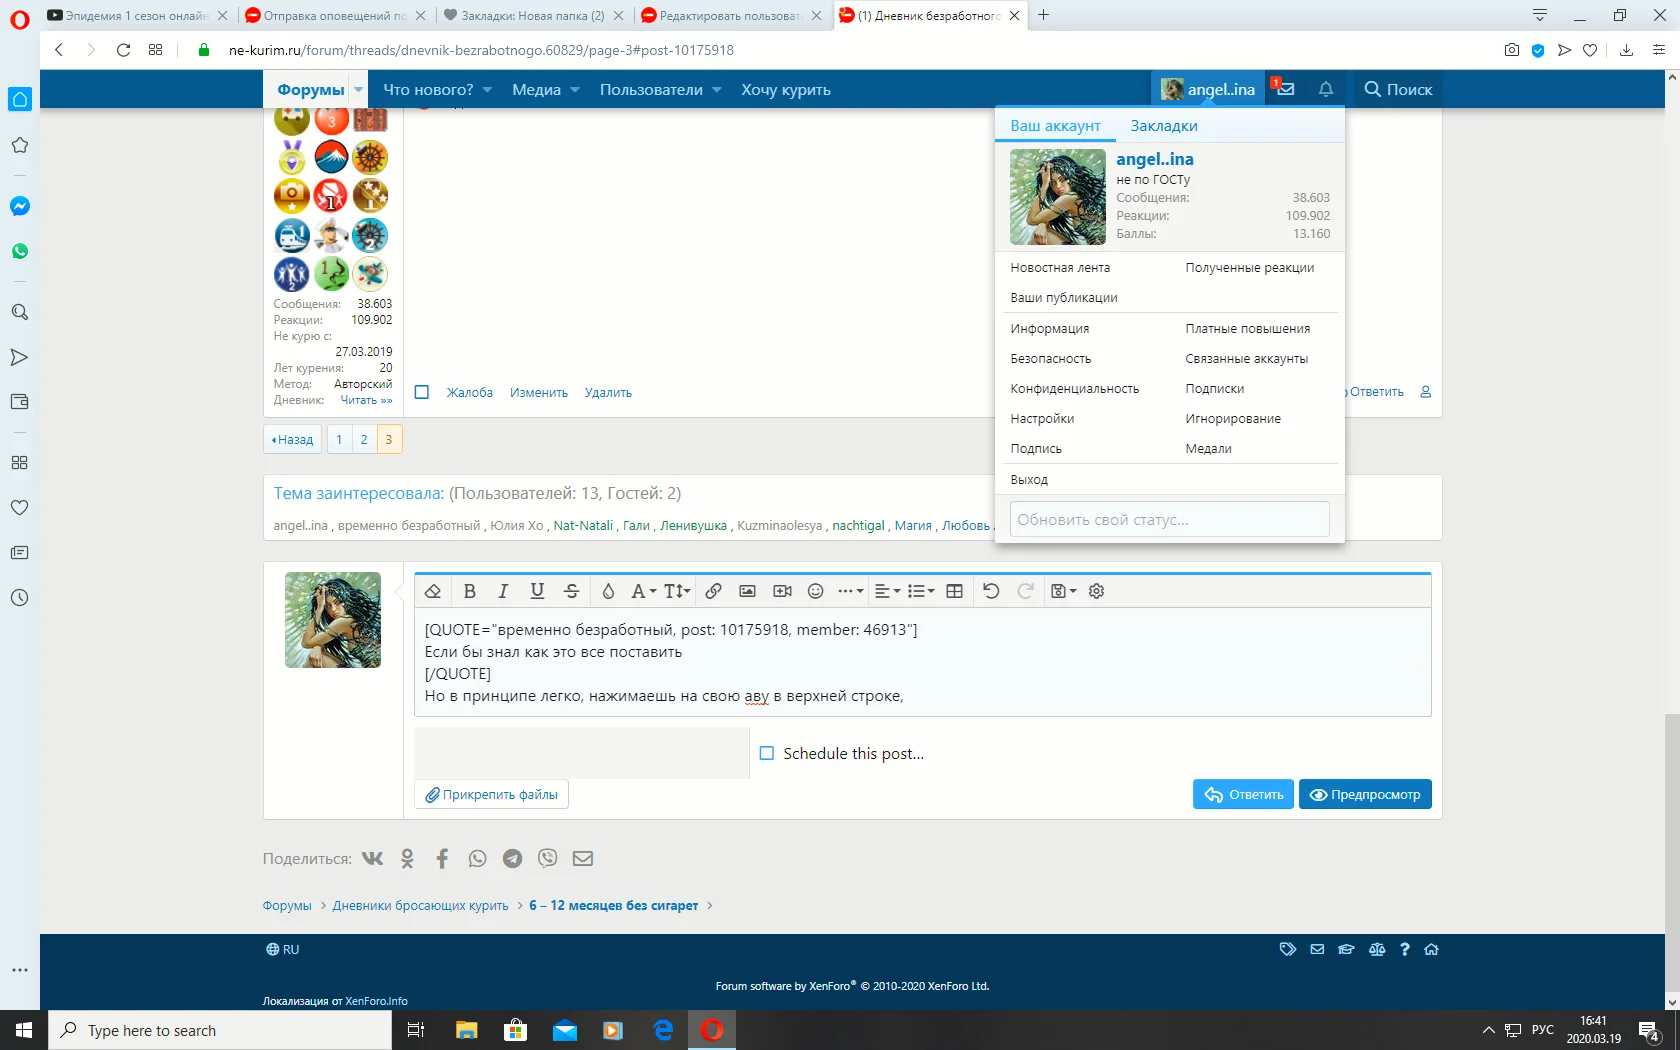
Task: Expand the Что нового? menu arrow
Action: pyautogui.click(x=487, y=89)
